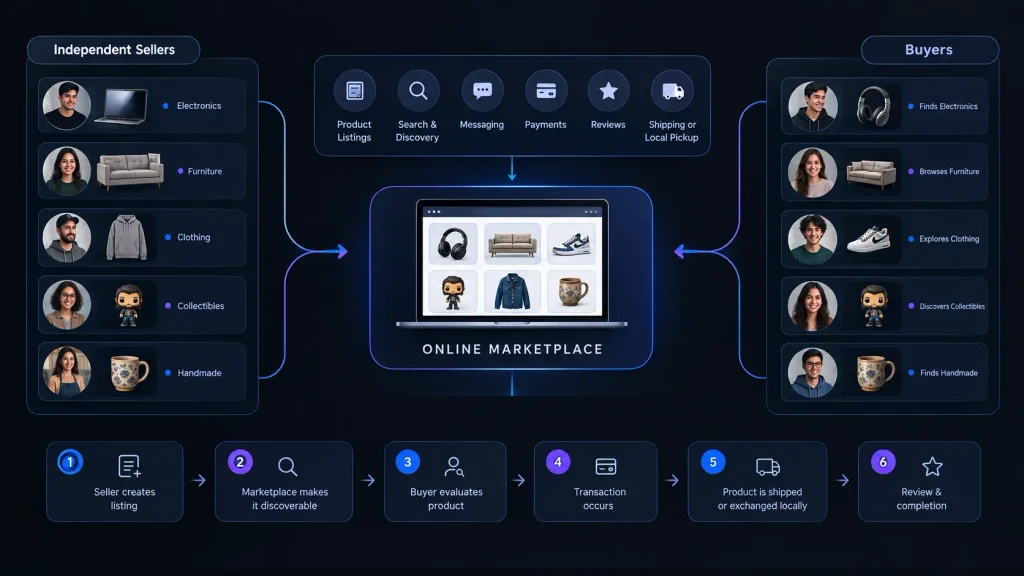Viewport: 1024px width, 576px height.
Task: Click the "Furniture" seller label
Action: click(204, 171)
